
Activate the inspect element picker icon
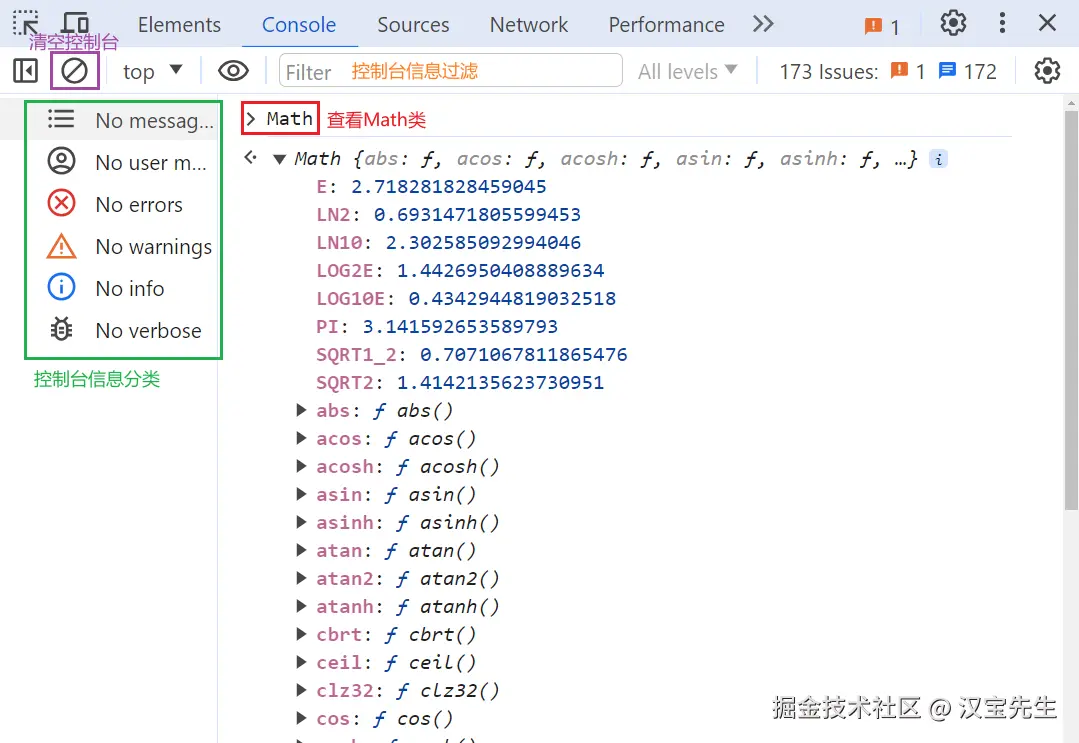click(25, 23)
